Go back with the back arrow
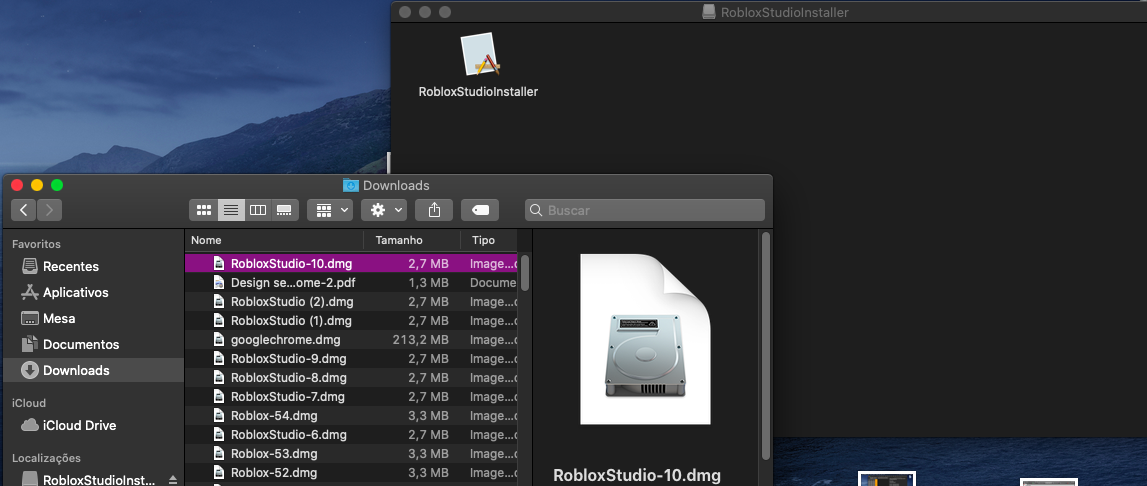This screenshot has height=486, width=1147. click(24, 210)
